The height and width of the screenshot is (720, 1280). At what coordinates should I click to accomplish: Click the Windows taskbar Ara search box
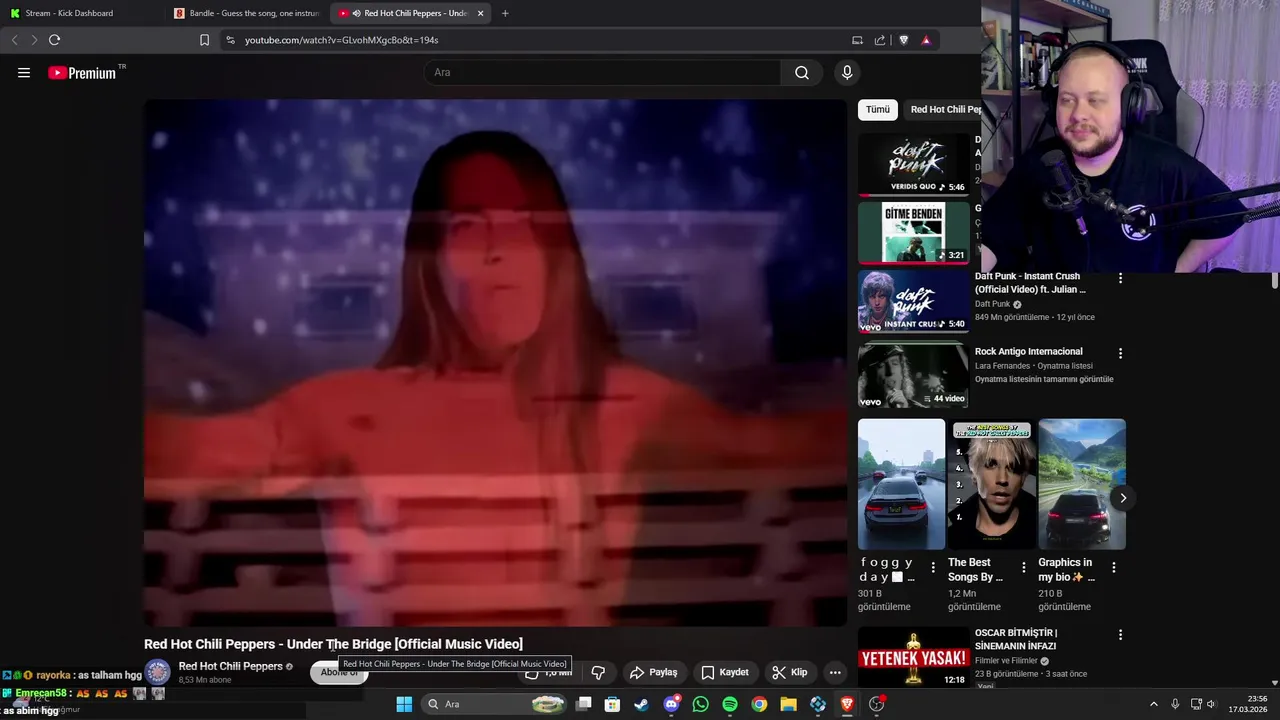pyautogui.click(x=494, y=704)
